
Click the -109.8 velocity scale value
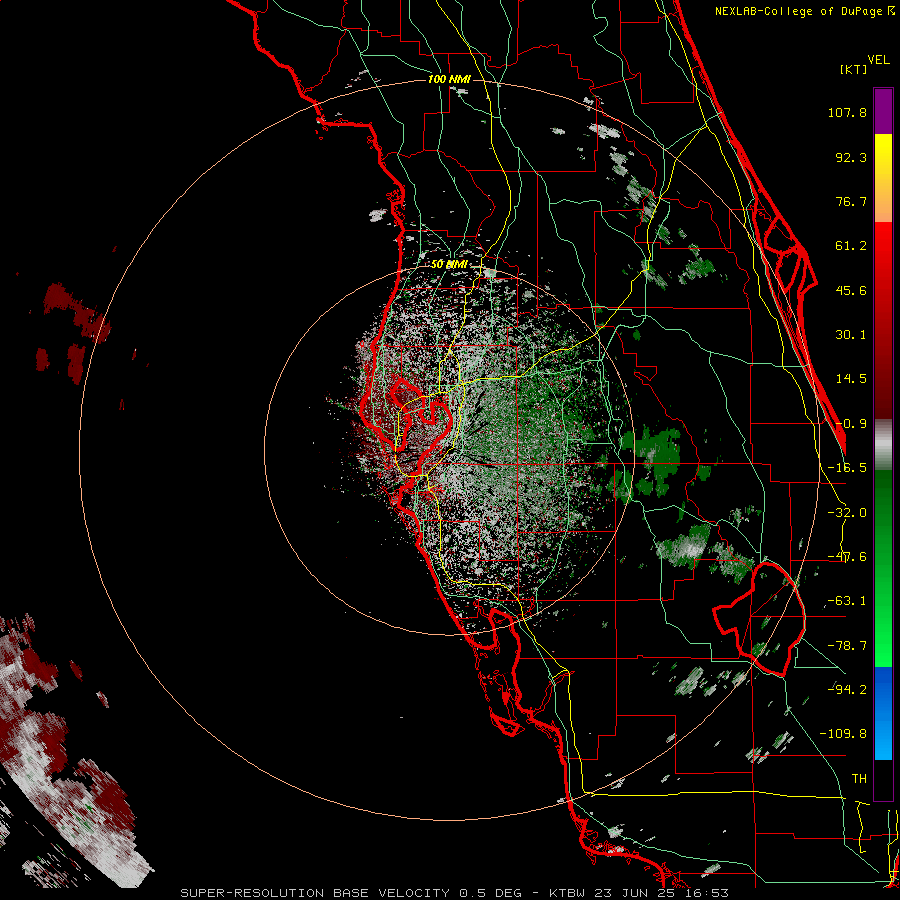click(x=843, y=734)
